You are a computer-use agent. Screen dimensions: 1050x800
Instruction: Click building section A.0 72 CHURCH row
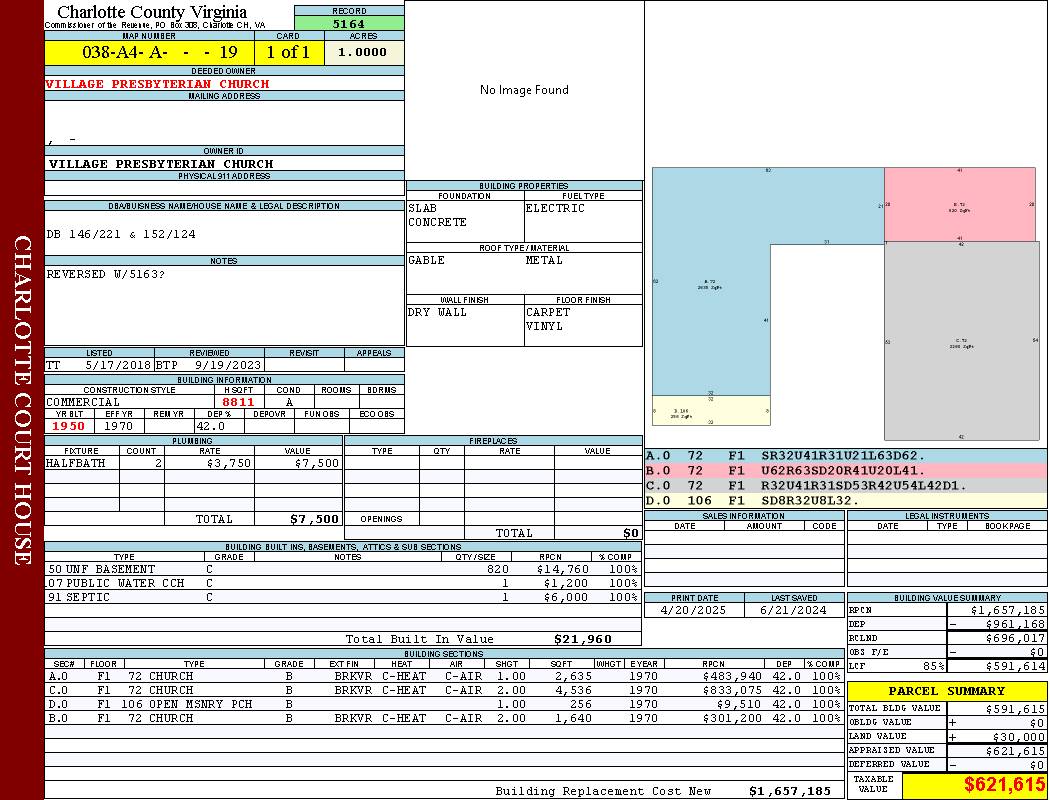pos(444,676)
